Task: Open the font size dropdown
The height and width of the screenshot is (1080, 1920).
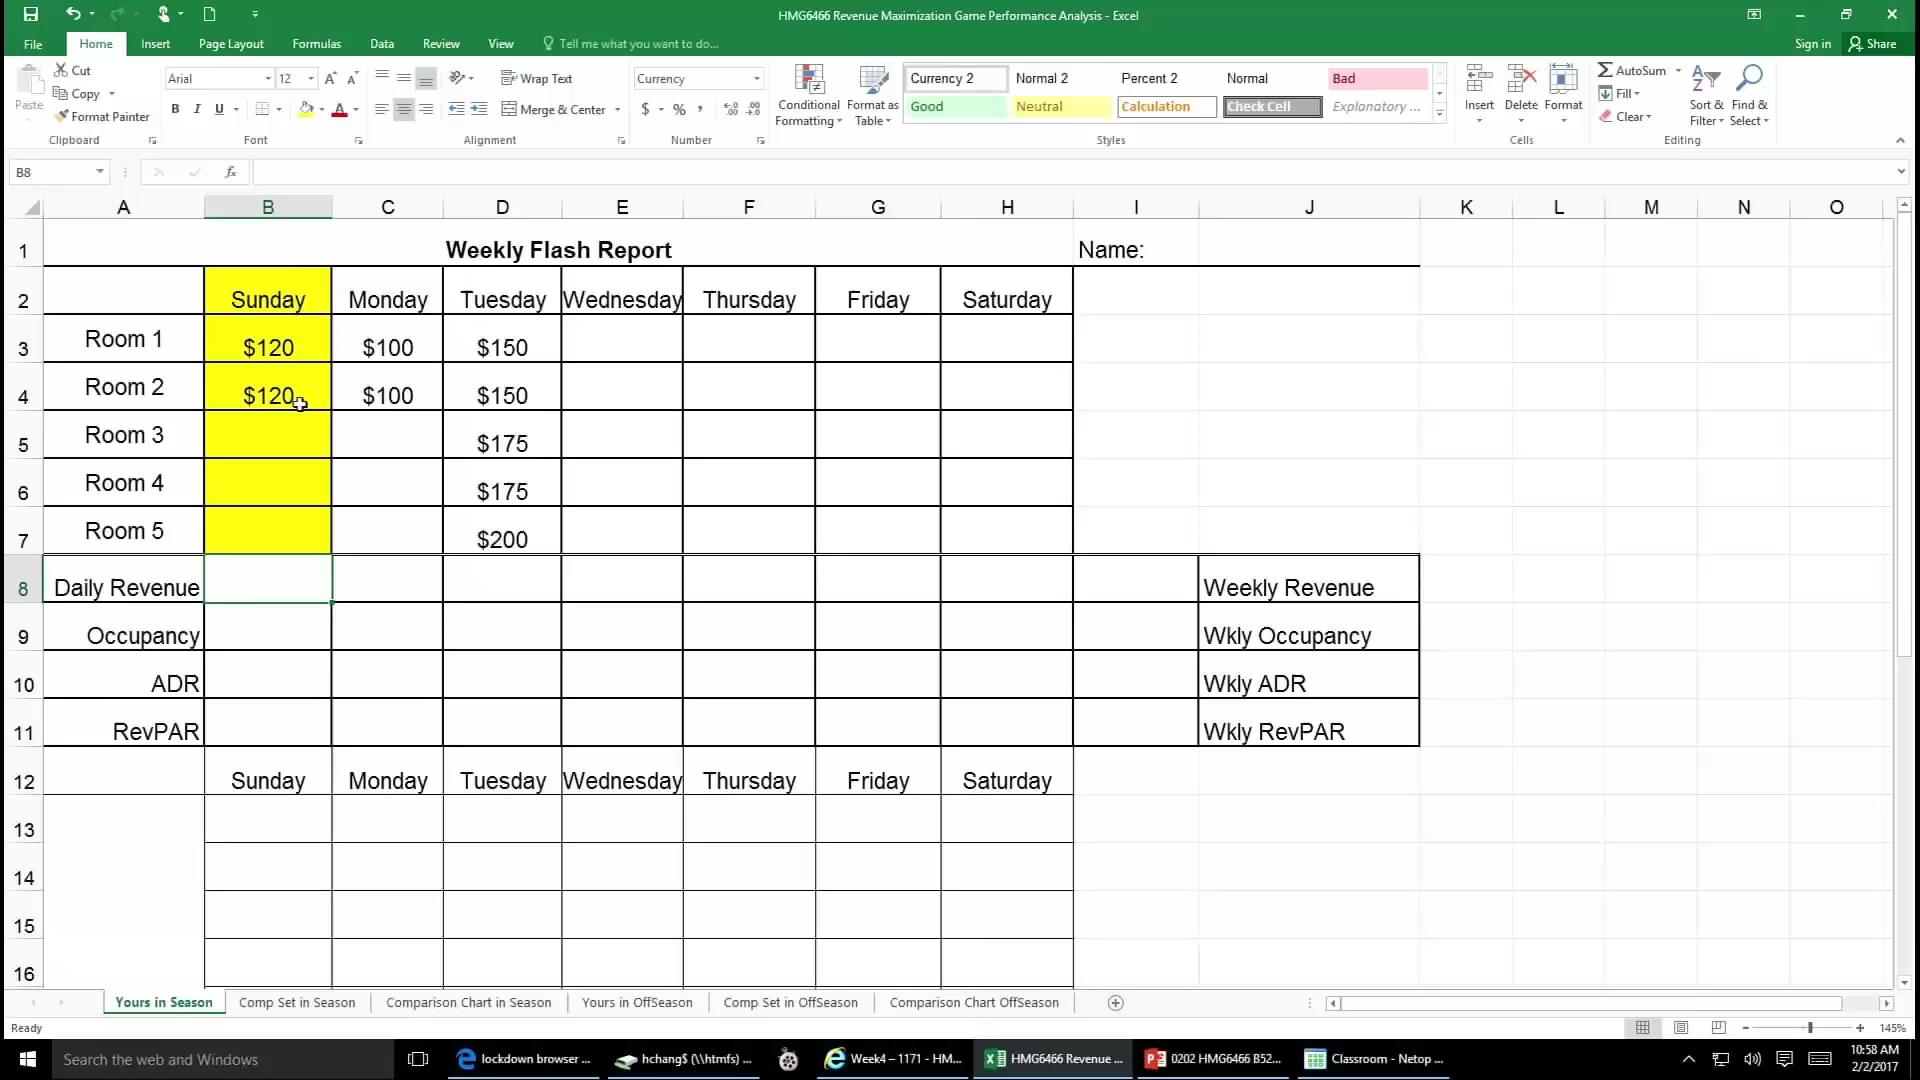Action: (309, 78)
